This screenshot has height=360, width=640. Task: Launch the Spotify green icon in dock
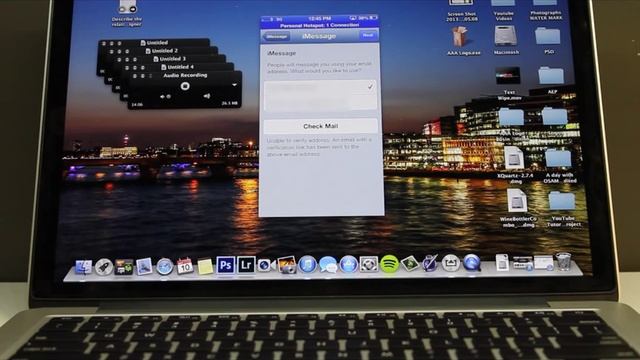pos(389,264)
